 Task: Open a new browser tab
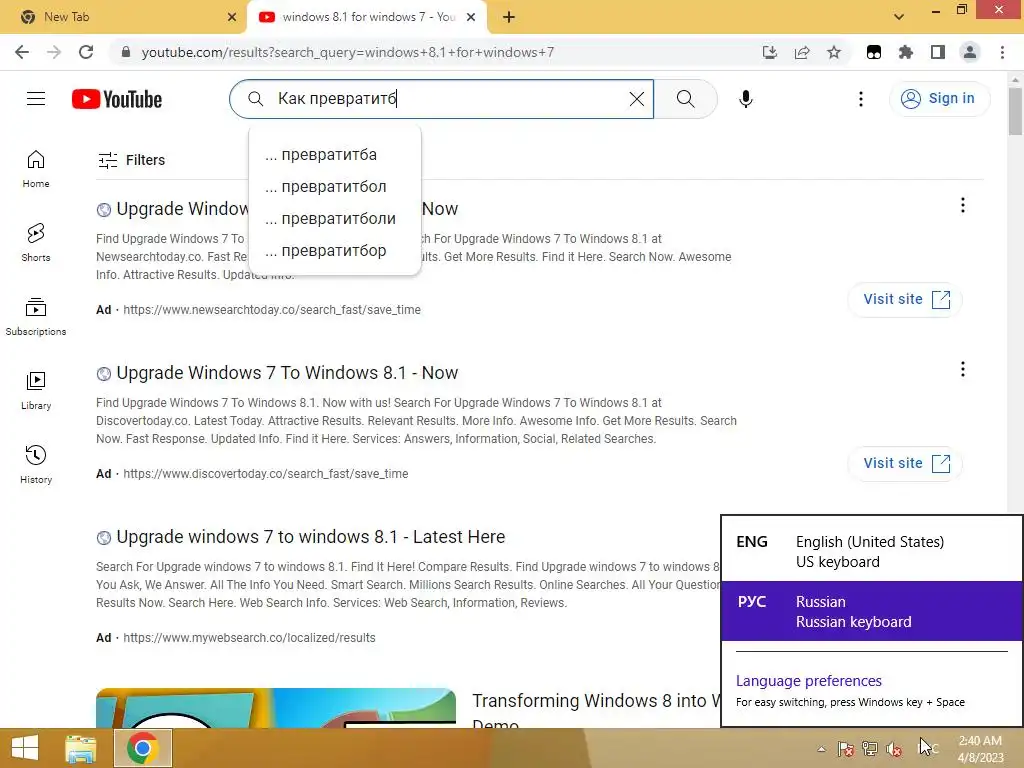click(509, 17)
